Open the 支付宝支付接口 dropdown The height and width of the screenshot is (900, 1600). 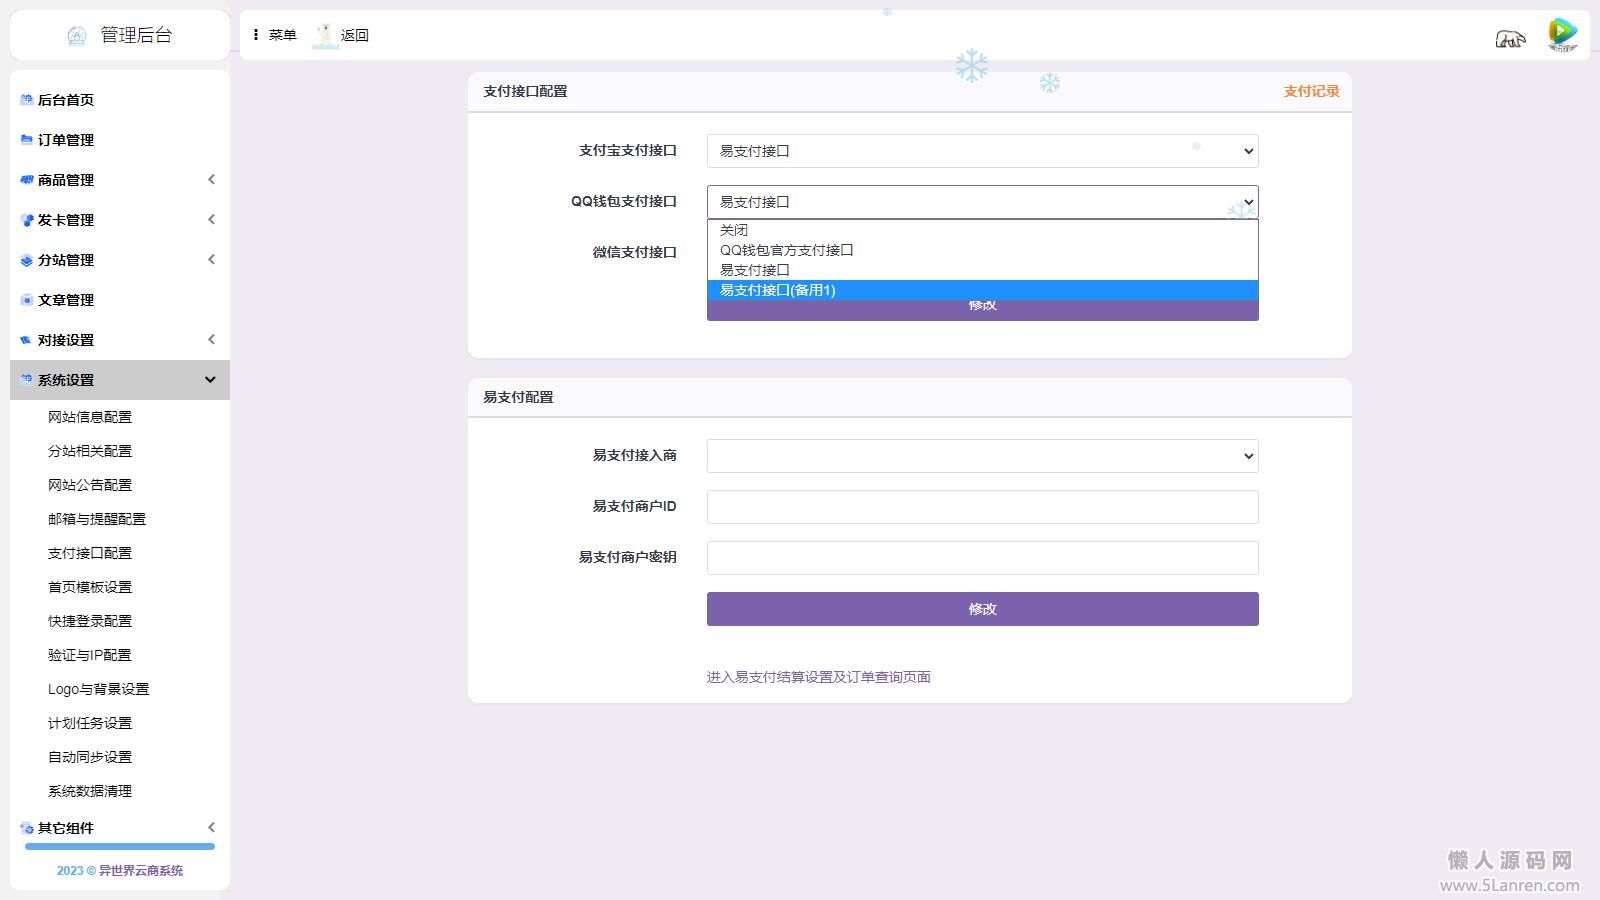[x=982, y=151]
